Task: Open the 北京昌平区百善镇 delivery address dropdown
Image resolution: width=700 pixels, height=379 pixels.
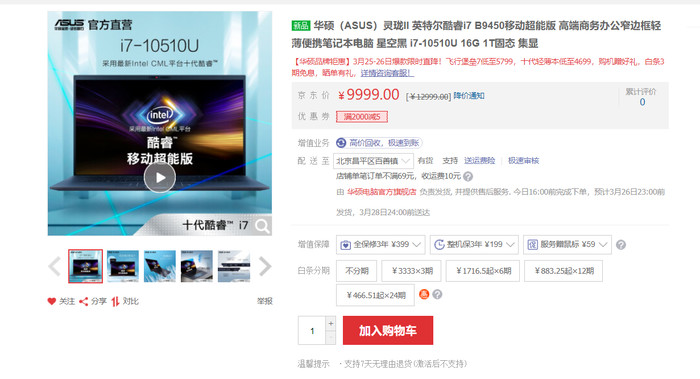Action: tap(373, 161)
